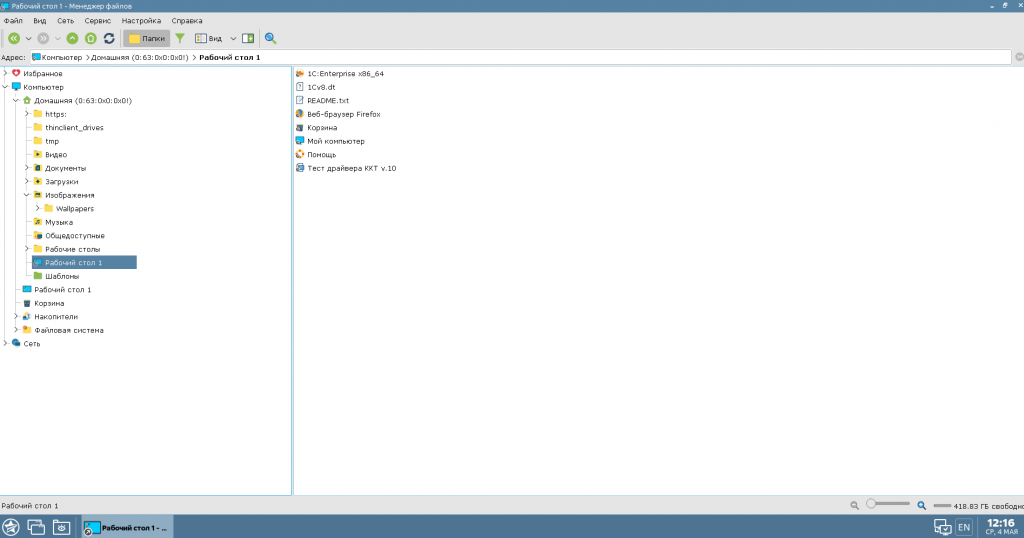Viewport: 1024px width, 538px height.
Task: Collapse the Изображения tree node
Action: (x=27, y=195)
